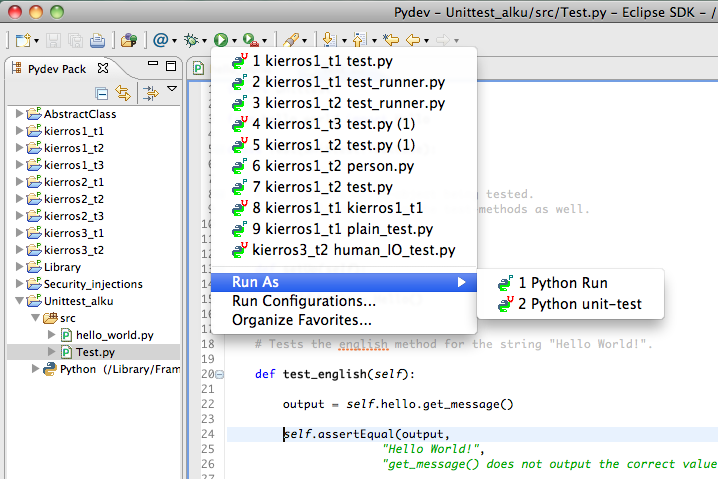
Task: Run '5 kierros1_t2 test.py (1)' launch
Action: [x=343, y=145]
